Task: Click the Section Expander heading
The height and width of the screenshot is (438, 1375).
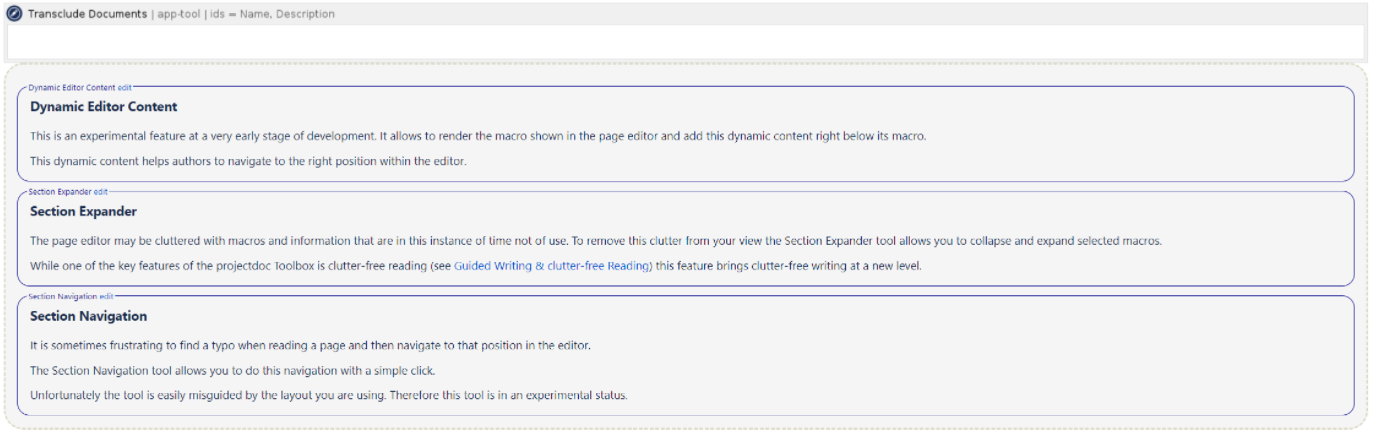Action: [83, 212]
